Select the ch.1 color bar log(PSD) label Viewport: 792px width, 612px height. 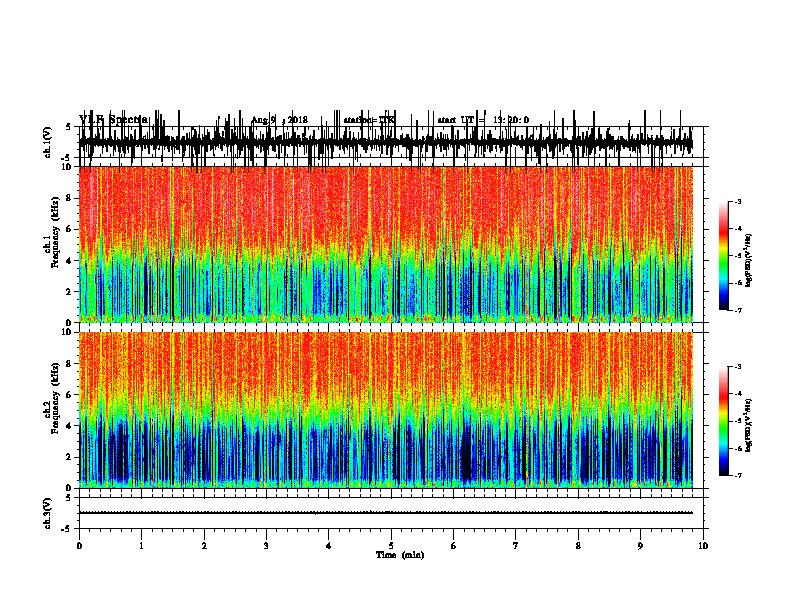coord(748,261)
